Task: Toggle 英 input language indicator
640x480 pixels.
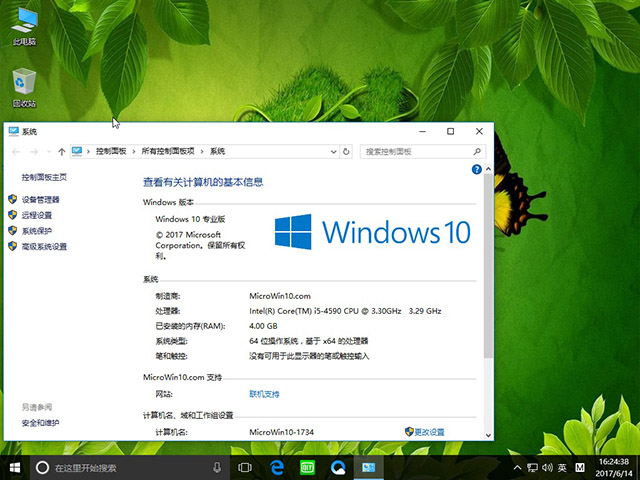Action: (562, 468)
